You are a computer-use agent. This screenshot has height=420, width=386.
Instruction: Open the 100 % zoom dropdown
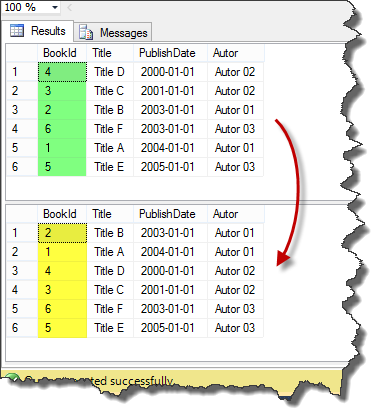(x=55, y=7)
